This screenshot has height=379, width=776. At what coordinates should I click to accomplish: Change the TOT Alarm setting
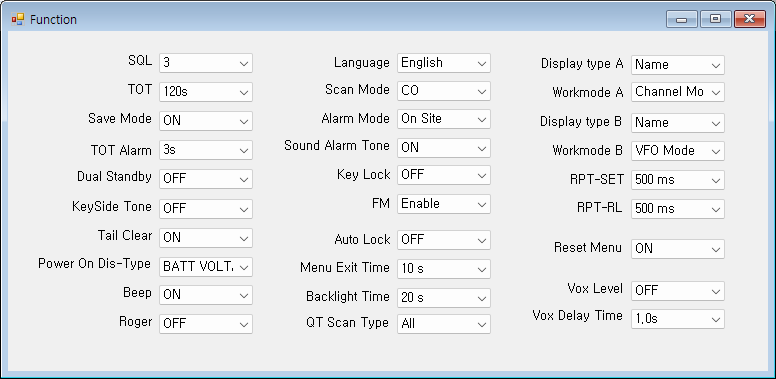click(206, 150)
